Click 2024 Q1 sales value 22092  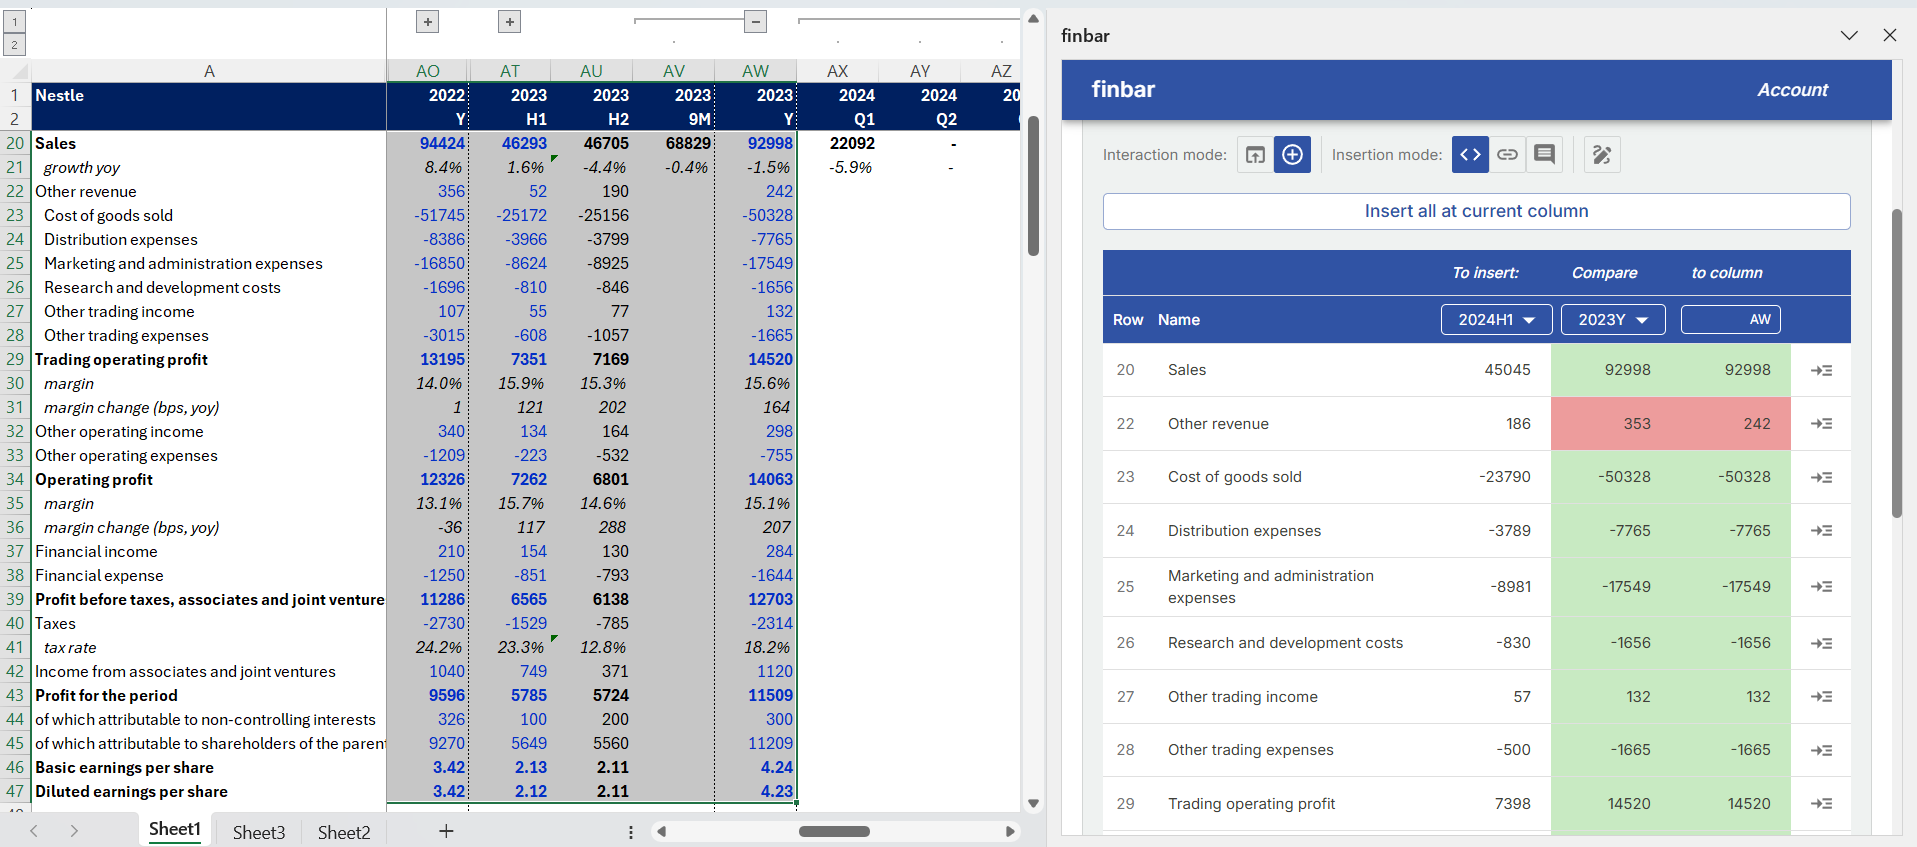[838, 143]
